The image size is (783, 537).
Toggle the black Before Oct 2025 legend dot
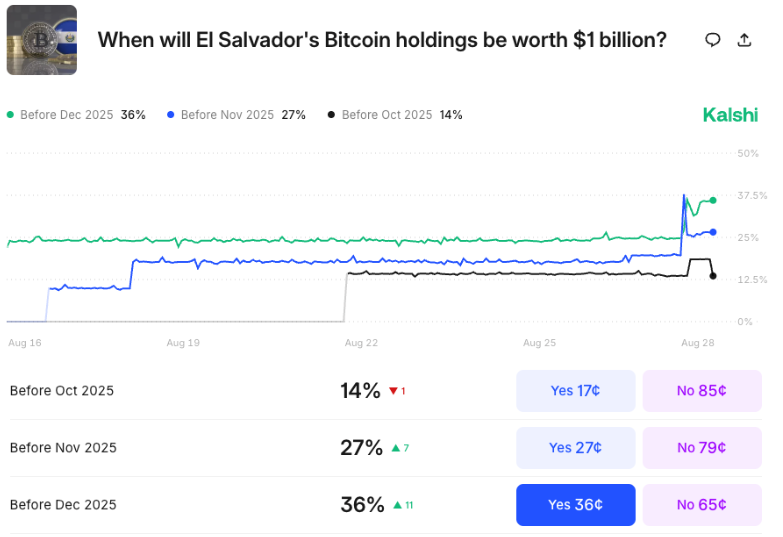point(332,115)
